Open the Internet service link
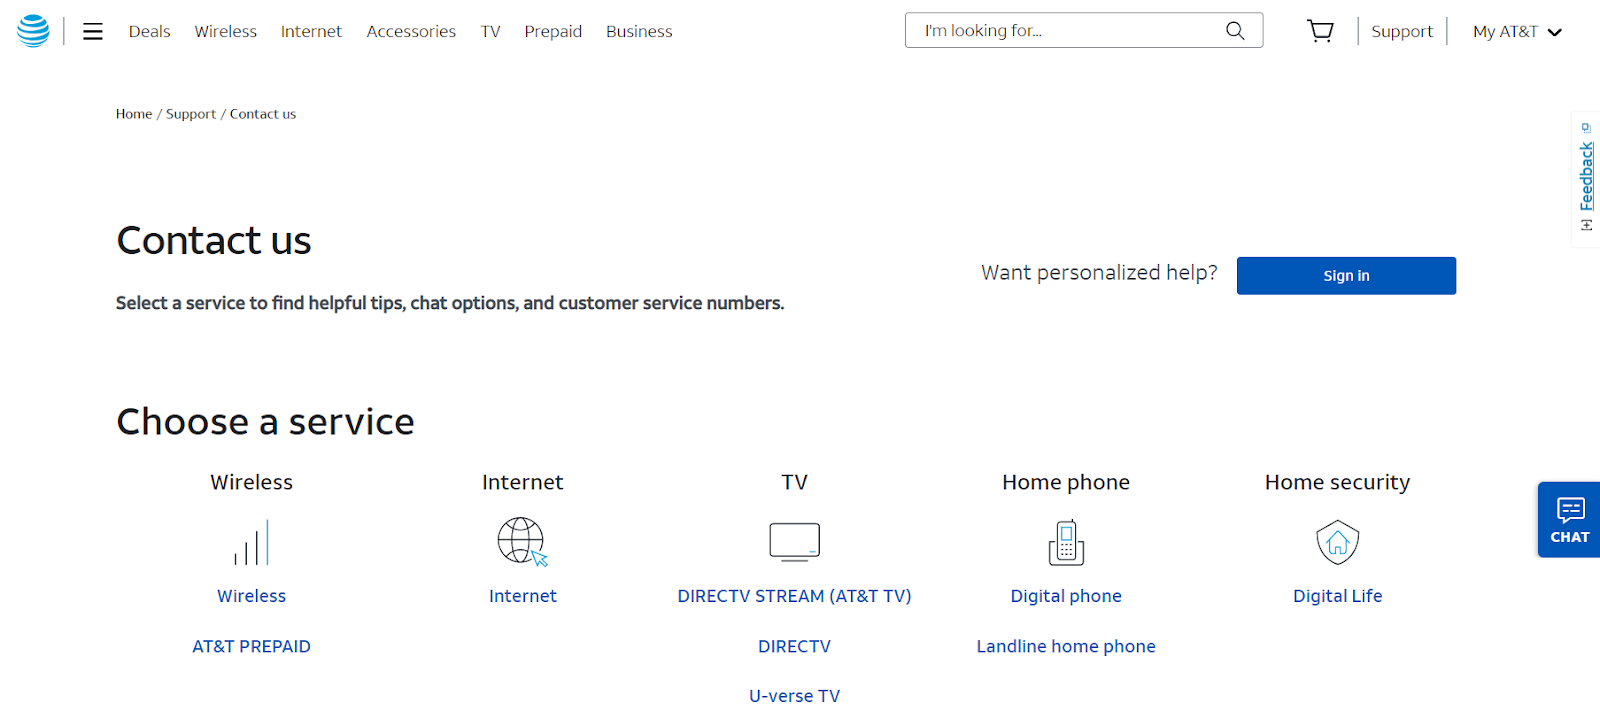This screenshot has height=726, width=1600. pos(523,596)
